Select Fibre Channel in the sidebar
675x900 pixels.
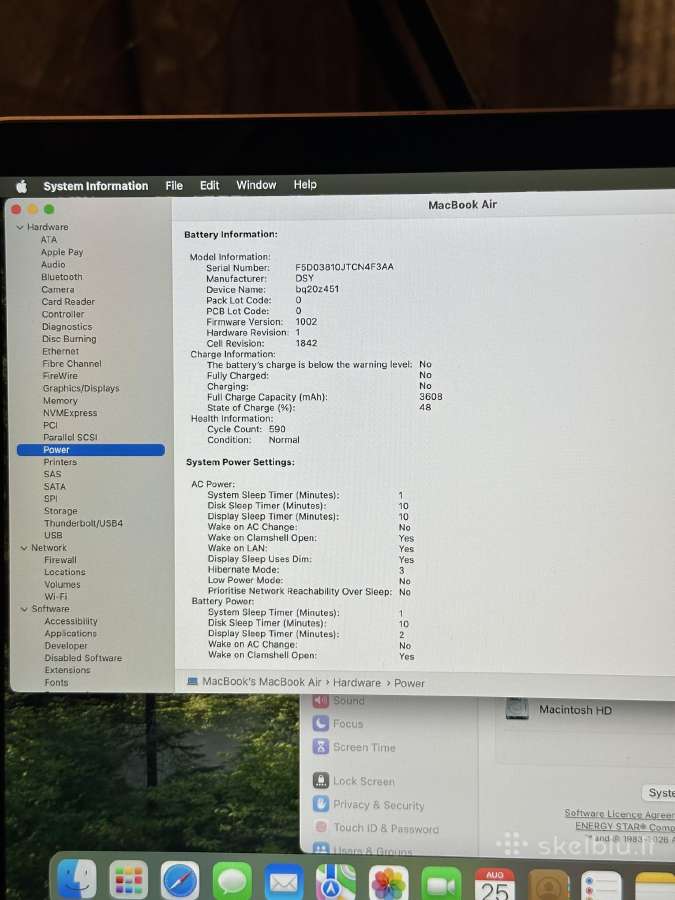72,363
